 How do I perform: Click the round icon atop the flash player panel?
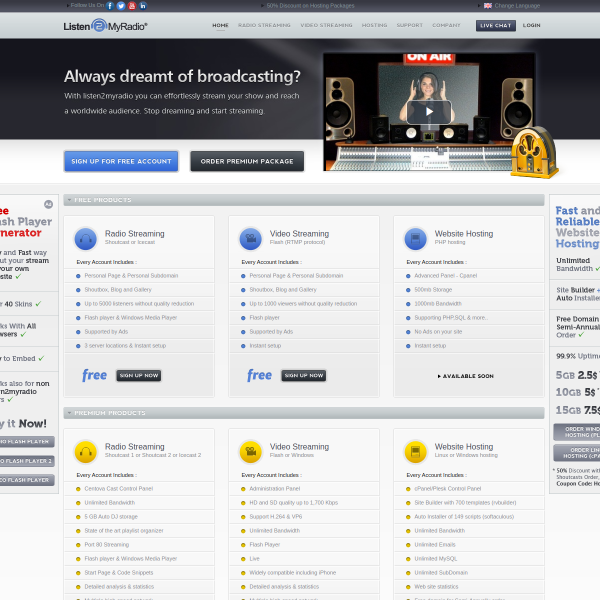48,204
